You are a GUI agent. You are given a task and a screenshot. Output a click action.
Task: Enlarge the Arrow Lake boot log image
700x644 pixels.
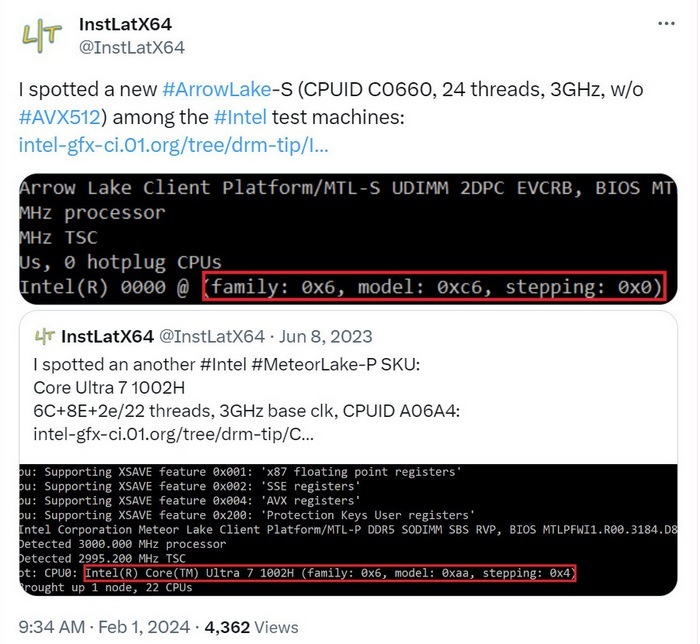pyautogui.click(x=348, y=239)
